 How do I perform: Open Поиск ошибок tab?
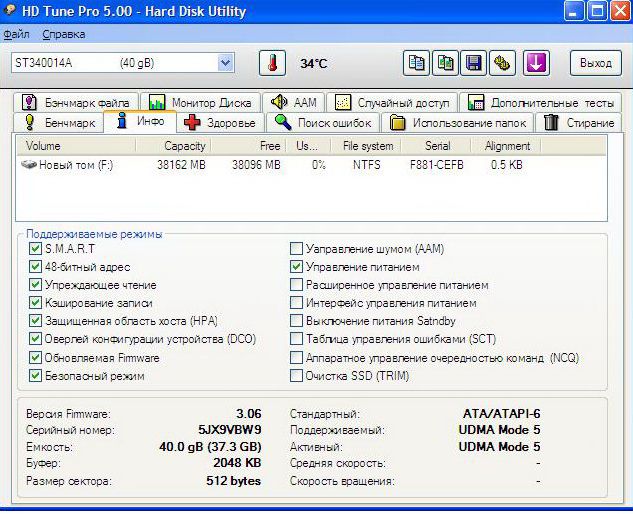pos(323,122)
